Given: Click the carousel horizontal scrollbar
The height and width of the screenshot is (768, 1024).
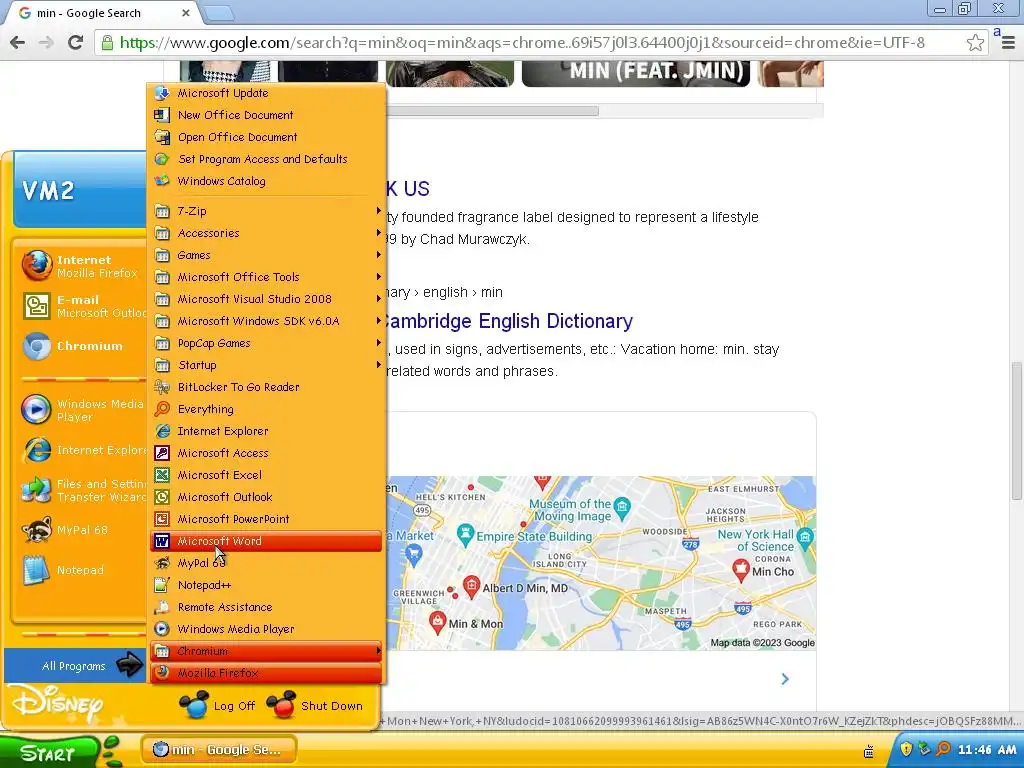Looking at the screenshot, I should click(492, 111).
